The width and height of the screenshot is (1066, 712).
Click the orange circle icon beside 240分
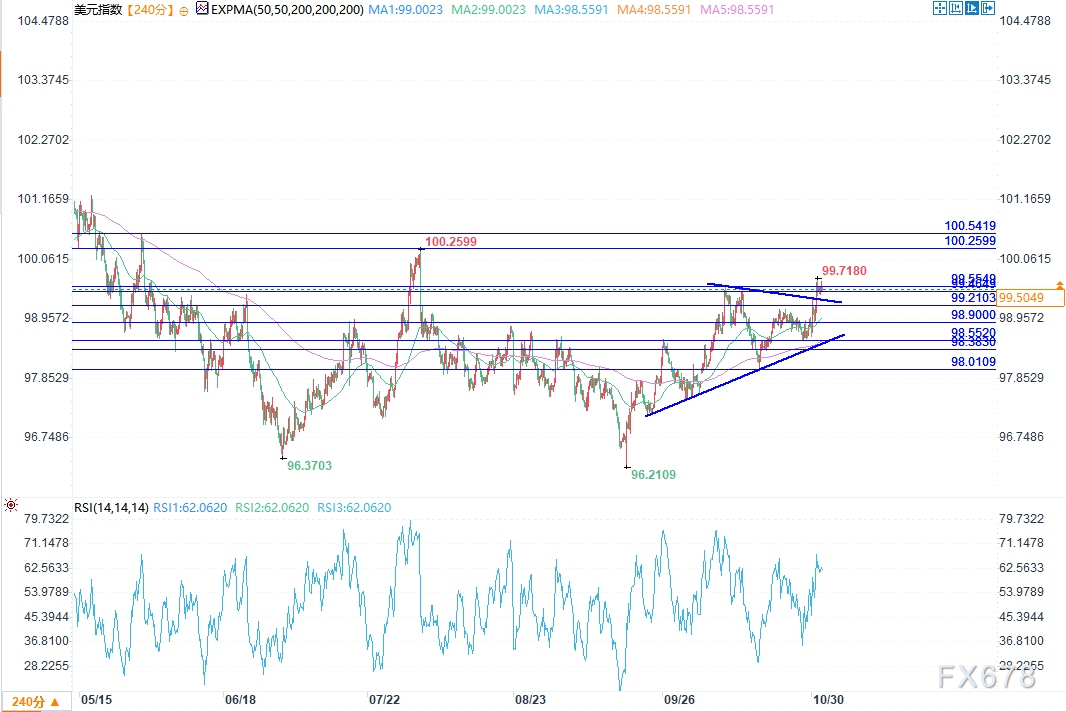tap(183, 9)
